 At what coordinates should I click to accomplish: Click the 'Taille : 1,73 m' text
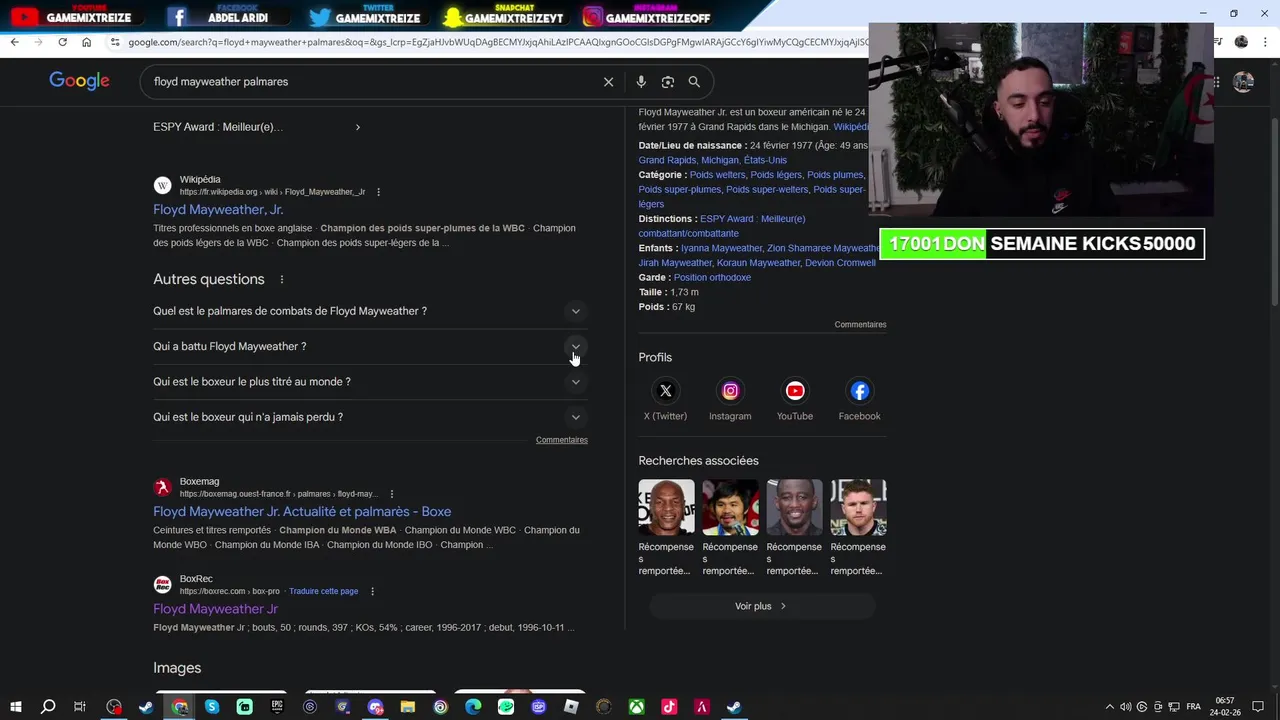tap(669, 292)
